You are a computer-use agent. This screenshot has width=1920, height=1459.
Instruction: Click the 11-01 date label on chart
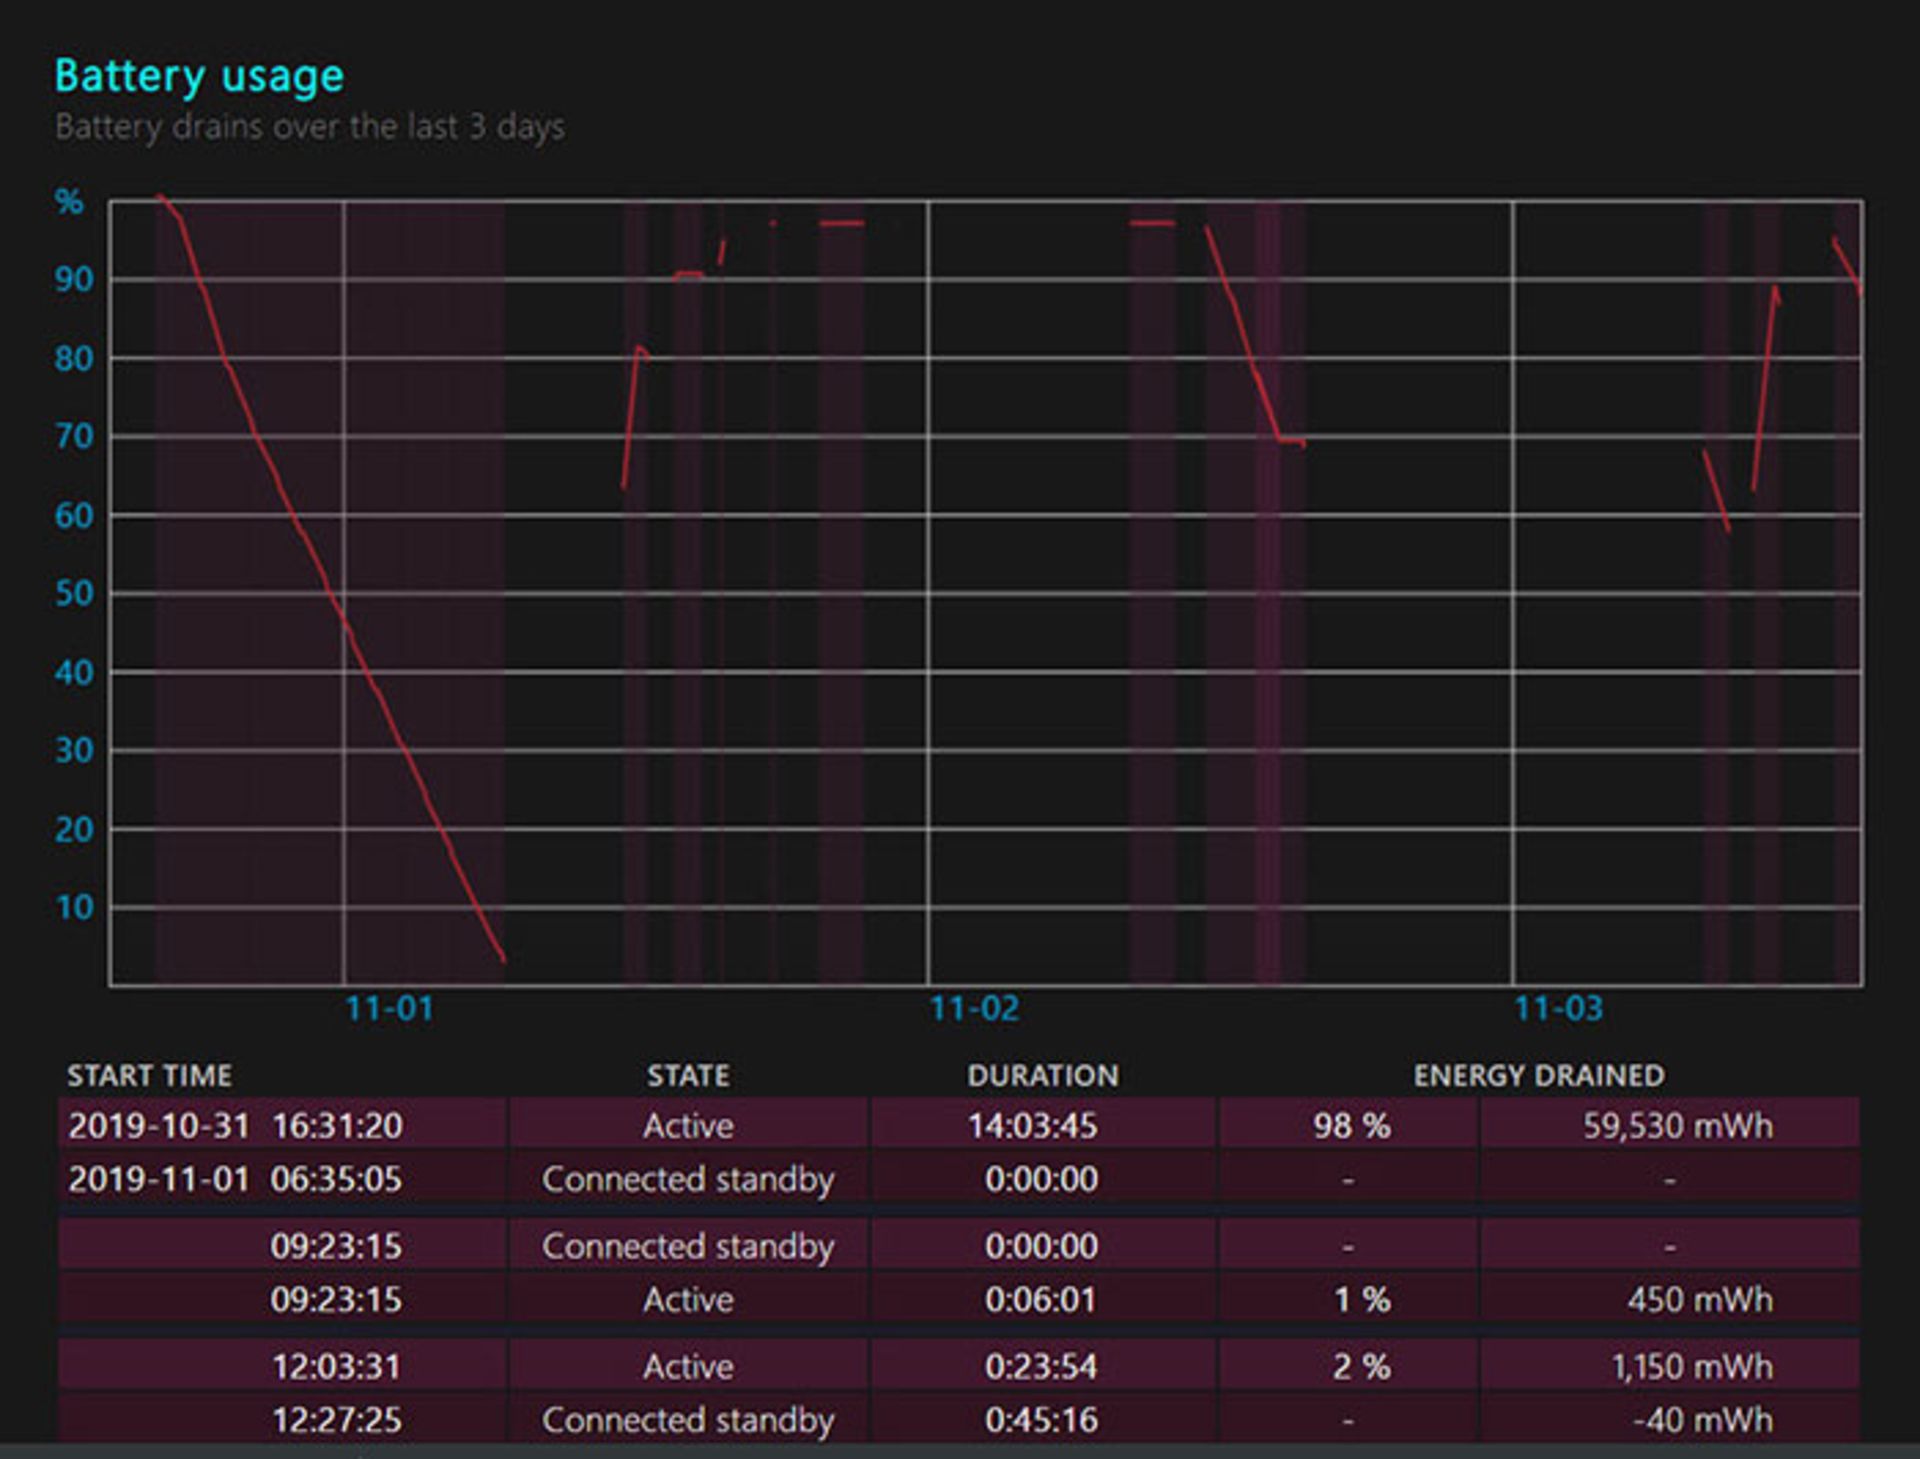389,1008
